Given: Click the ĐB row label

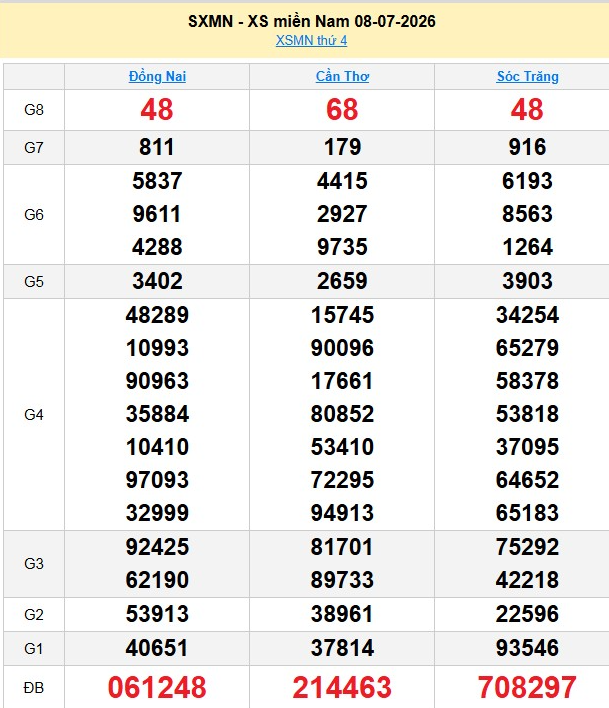Looking at the screenshot, I should point(34,688).
